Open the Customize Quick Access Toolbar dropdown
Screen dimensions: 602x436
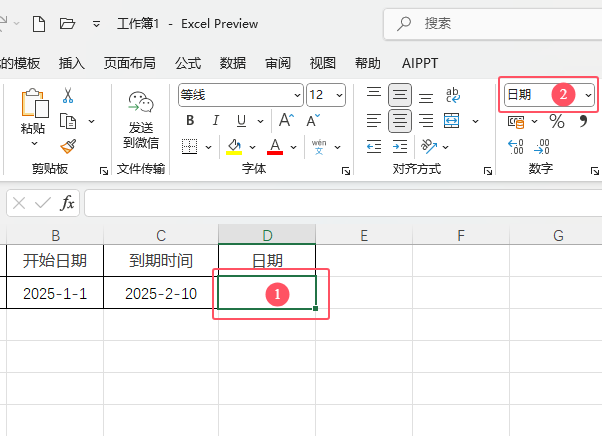click(96, 24)
